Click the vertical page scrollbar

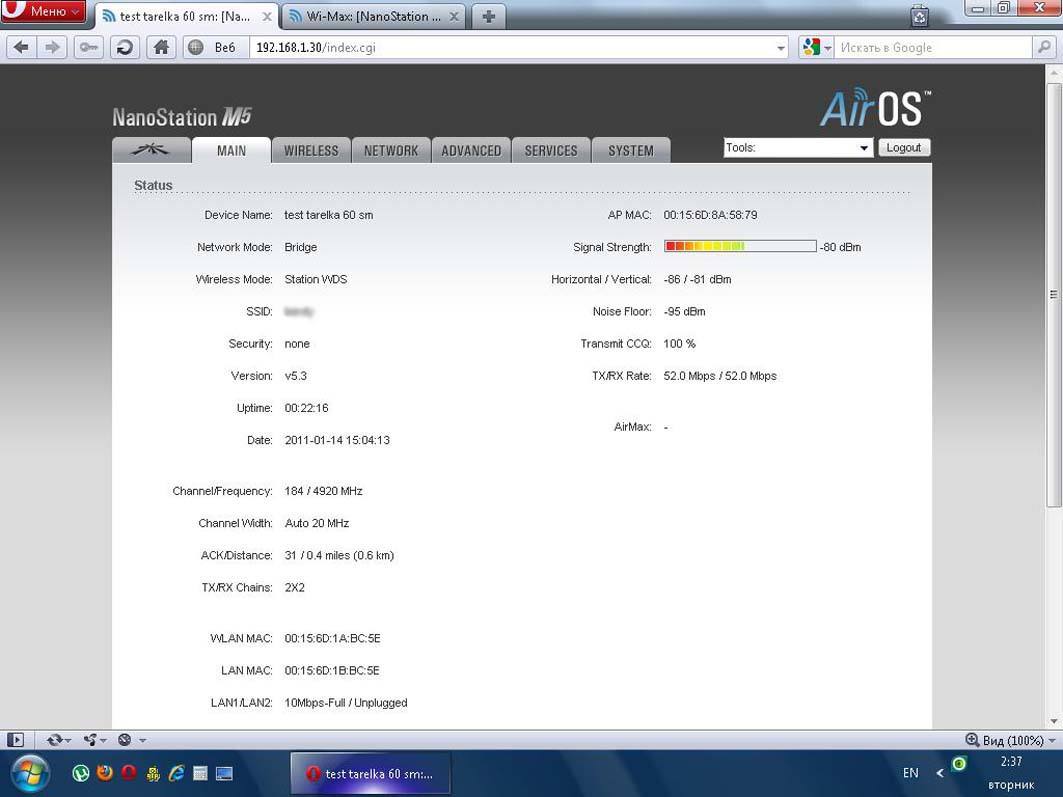1053,295
